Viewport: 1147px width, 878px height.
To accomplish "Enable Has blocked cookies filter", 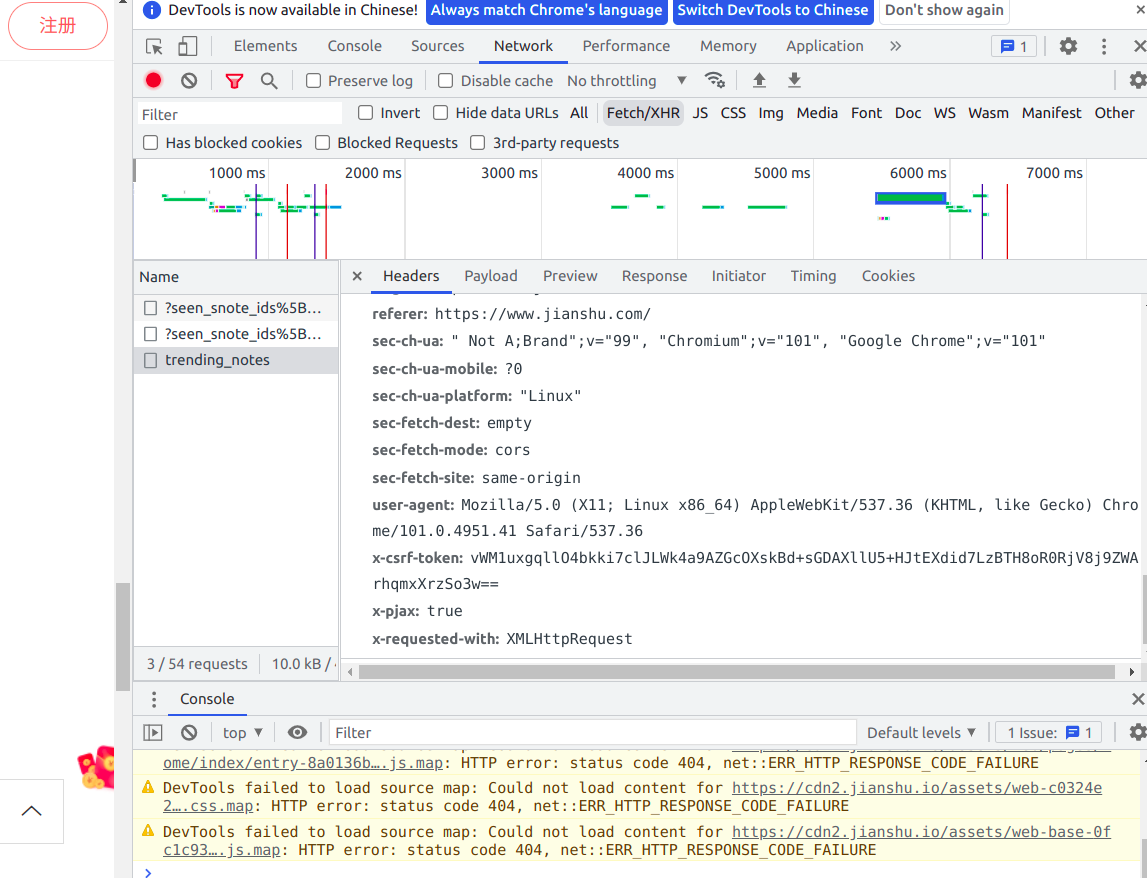I will [x=151, y=143].
